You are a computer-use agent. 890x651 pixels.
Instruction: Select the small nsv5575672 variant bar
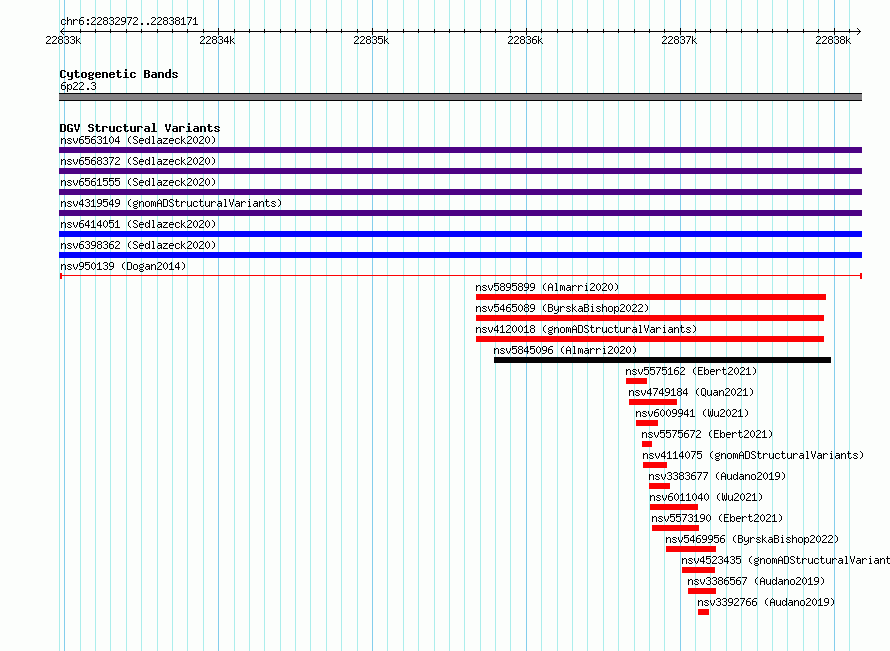pos(647,444)
